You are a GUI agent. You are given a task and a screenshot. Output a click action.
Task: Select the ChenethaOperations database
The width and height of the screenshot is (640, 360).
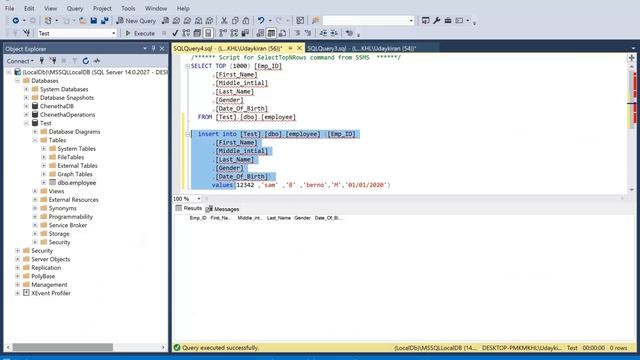tap(67, 115)
